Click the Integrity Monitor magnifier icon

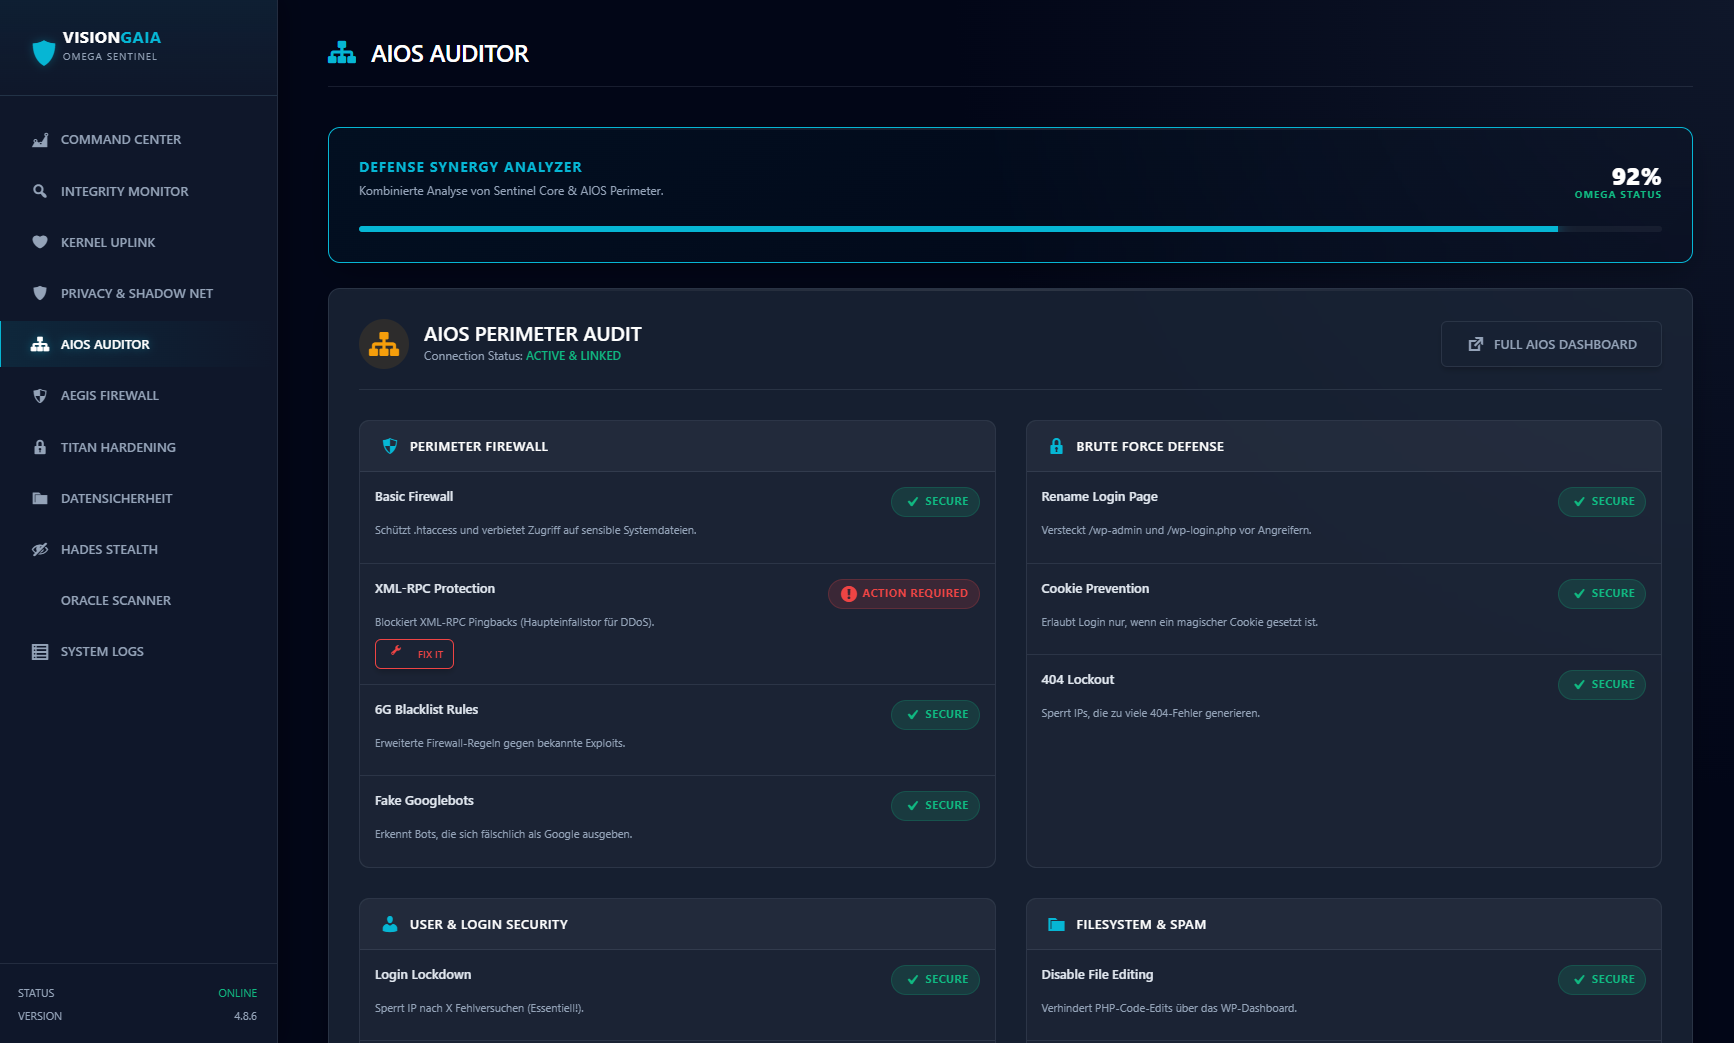click(40, 191)
